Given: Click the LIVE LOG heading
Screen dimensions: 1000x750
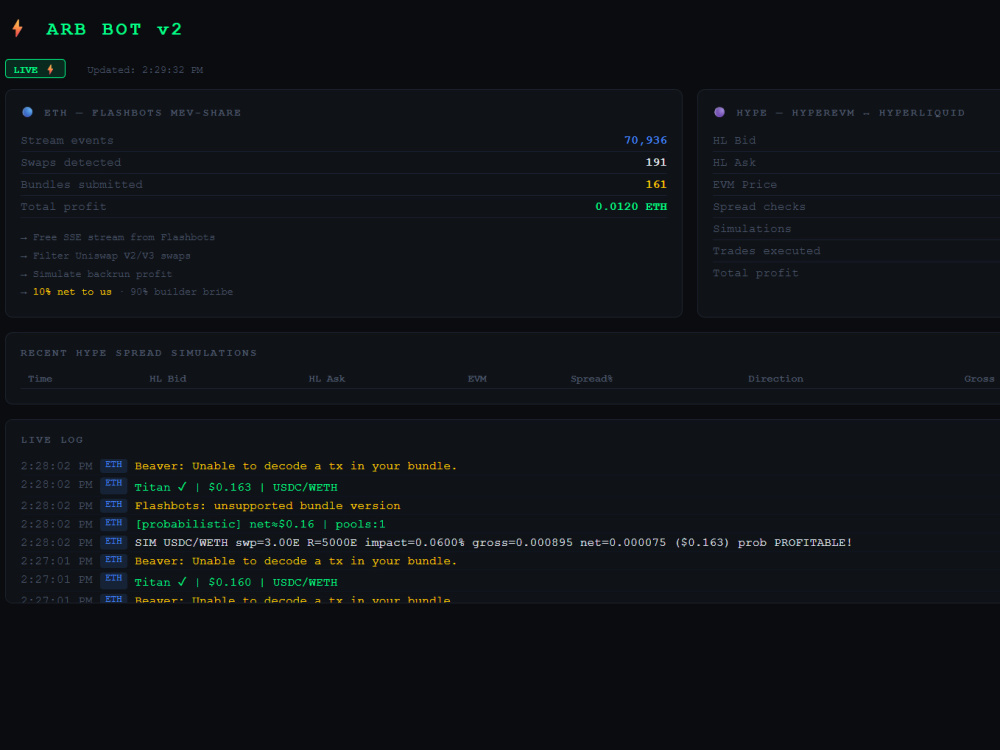Looking at the screenshot, I should click(x=52, y=440).
